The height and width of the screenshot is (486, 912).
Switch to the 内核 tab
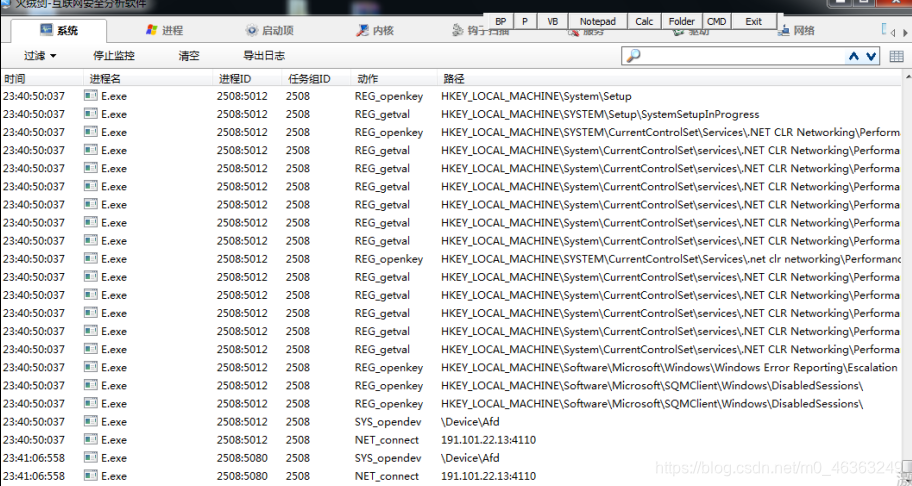point(375,30)
